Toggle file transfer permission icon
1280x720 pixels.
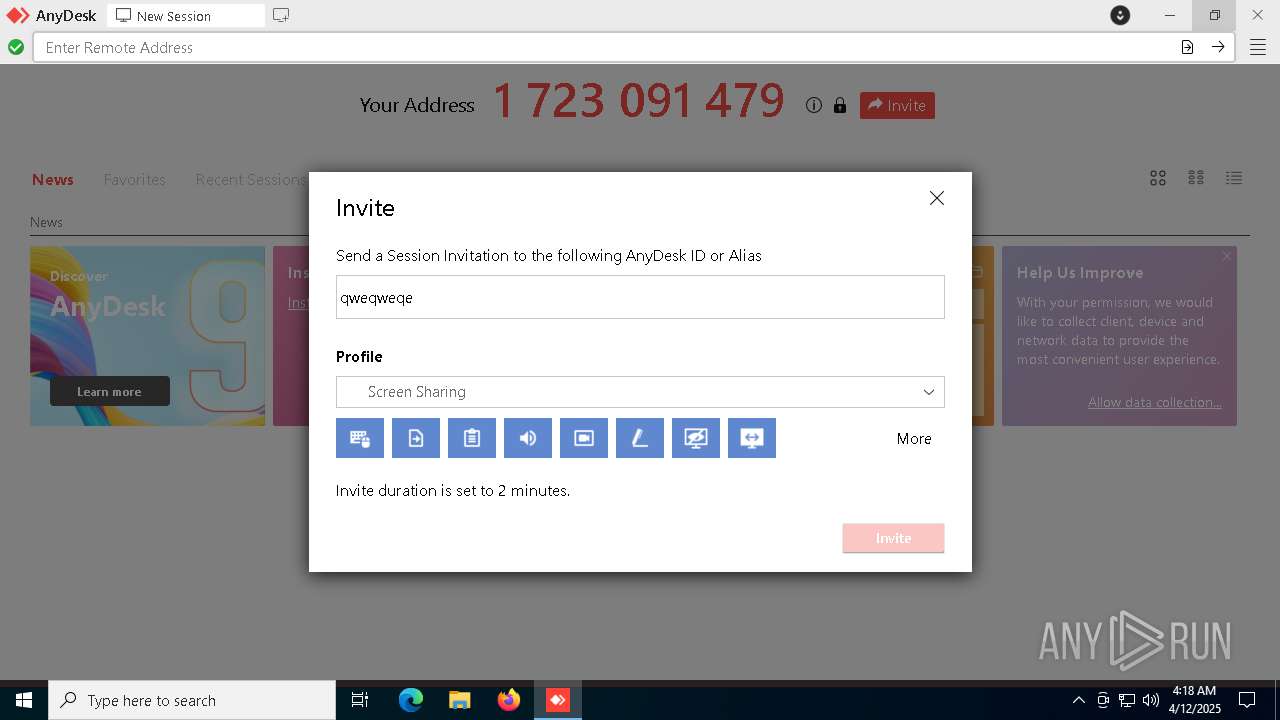(416, 438)
